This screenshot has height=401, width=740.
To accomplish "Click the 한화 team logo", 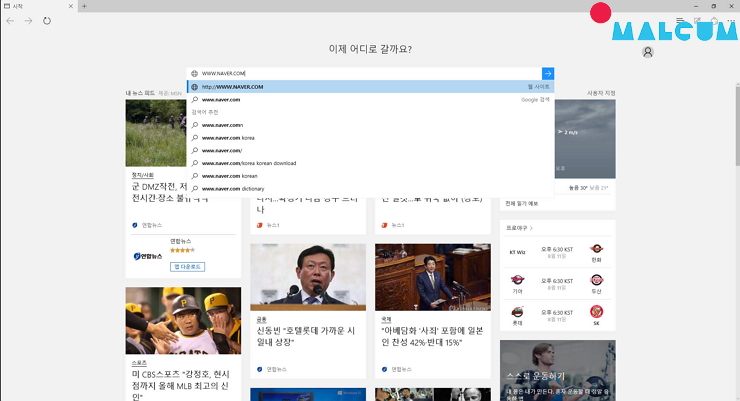I will coord(596,249).
